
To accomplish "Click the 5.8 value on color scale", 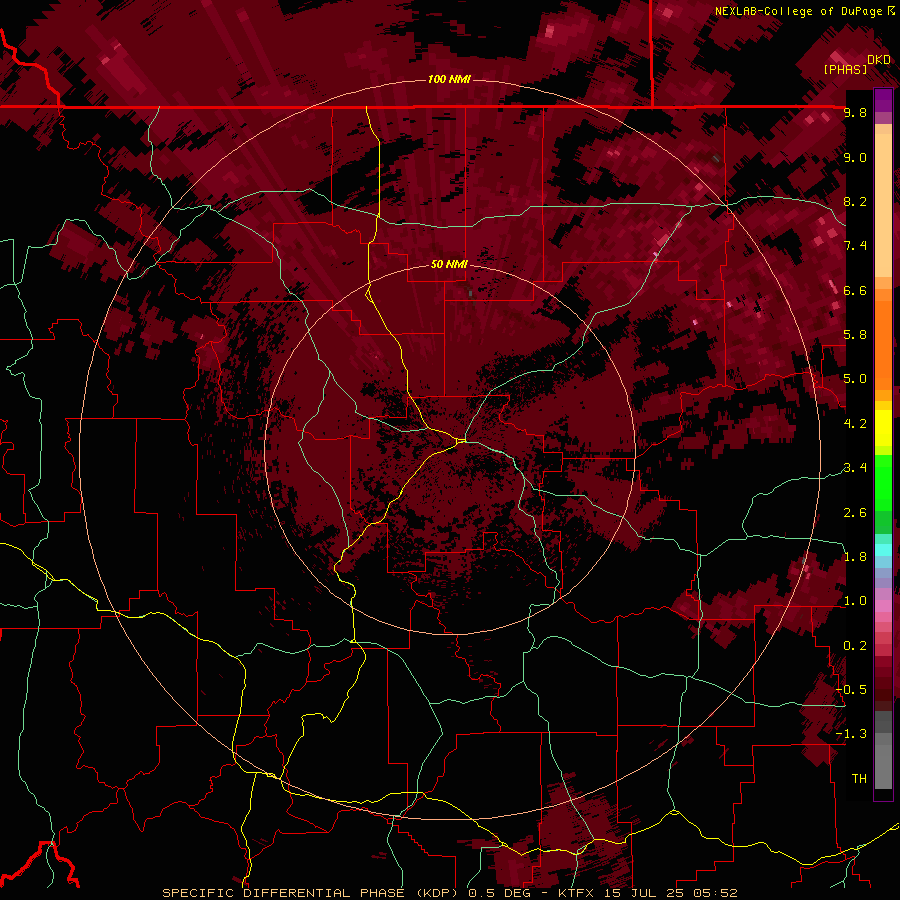I will (855, 335).
